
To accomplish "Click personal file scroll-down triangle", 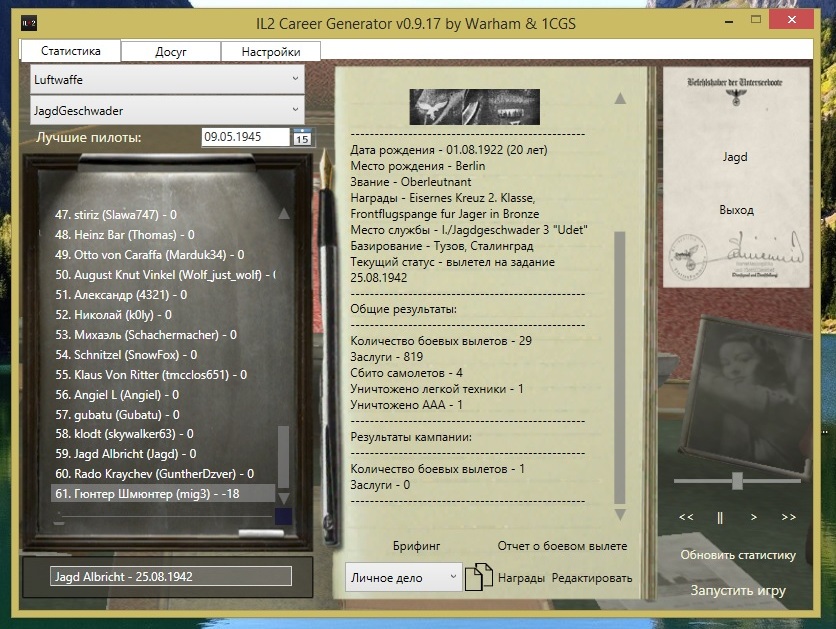I will click(620, 514).
